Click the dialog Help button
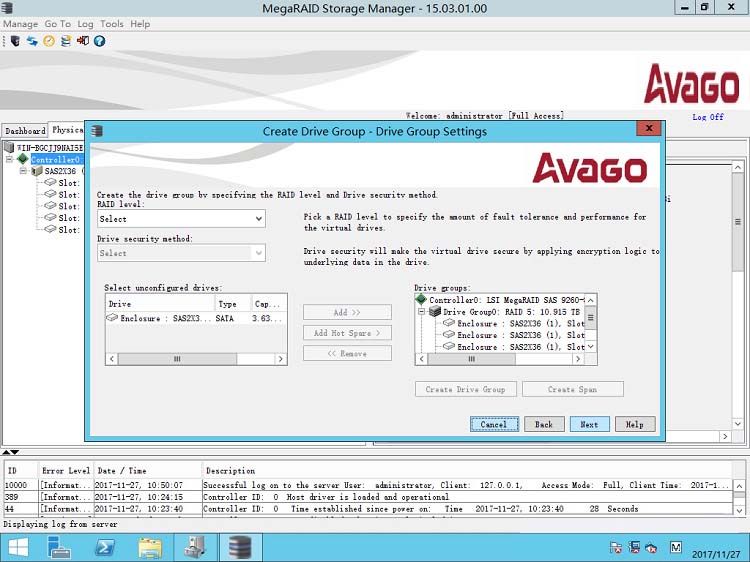Viewport: 750px width, 562px height. (x=635, y=424)
